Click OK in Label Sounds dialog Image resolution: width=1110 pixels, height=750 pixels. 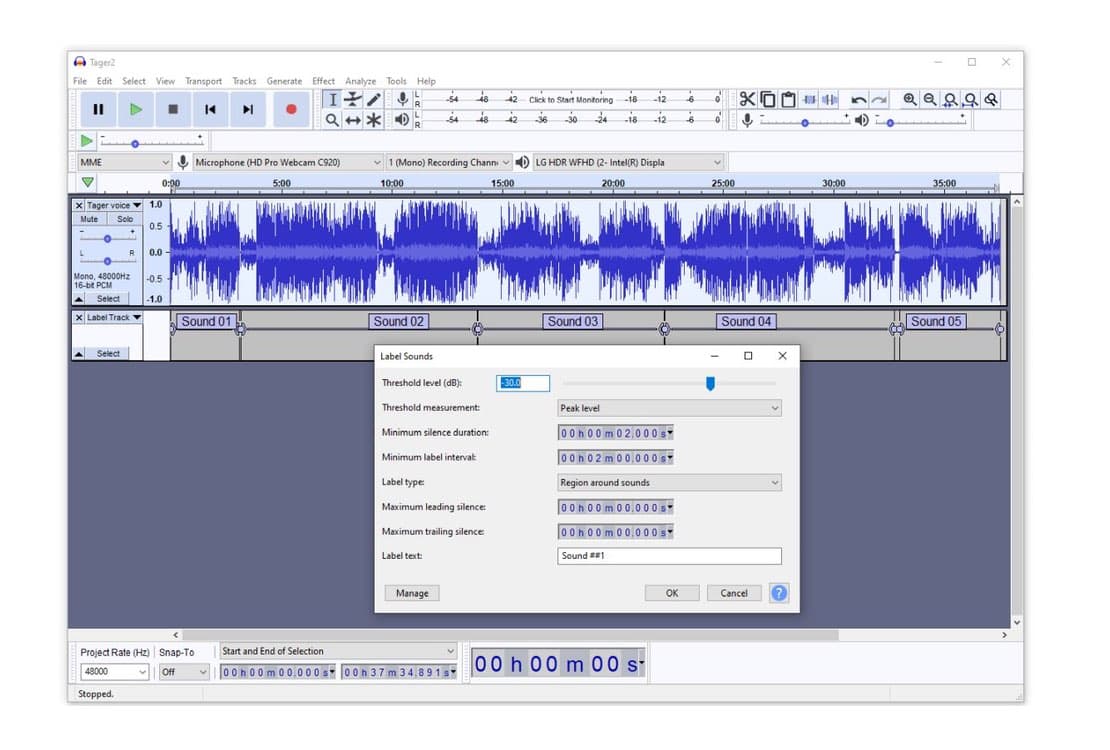pyautogui.click(x=672, y=593)
